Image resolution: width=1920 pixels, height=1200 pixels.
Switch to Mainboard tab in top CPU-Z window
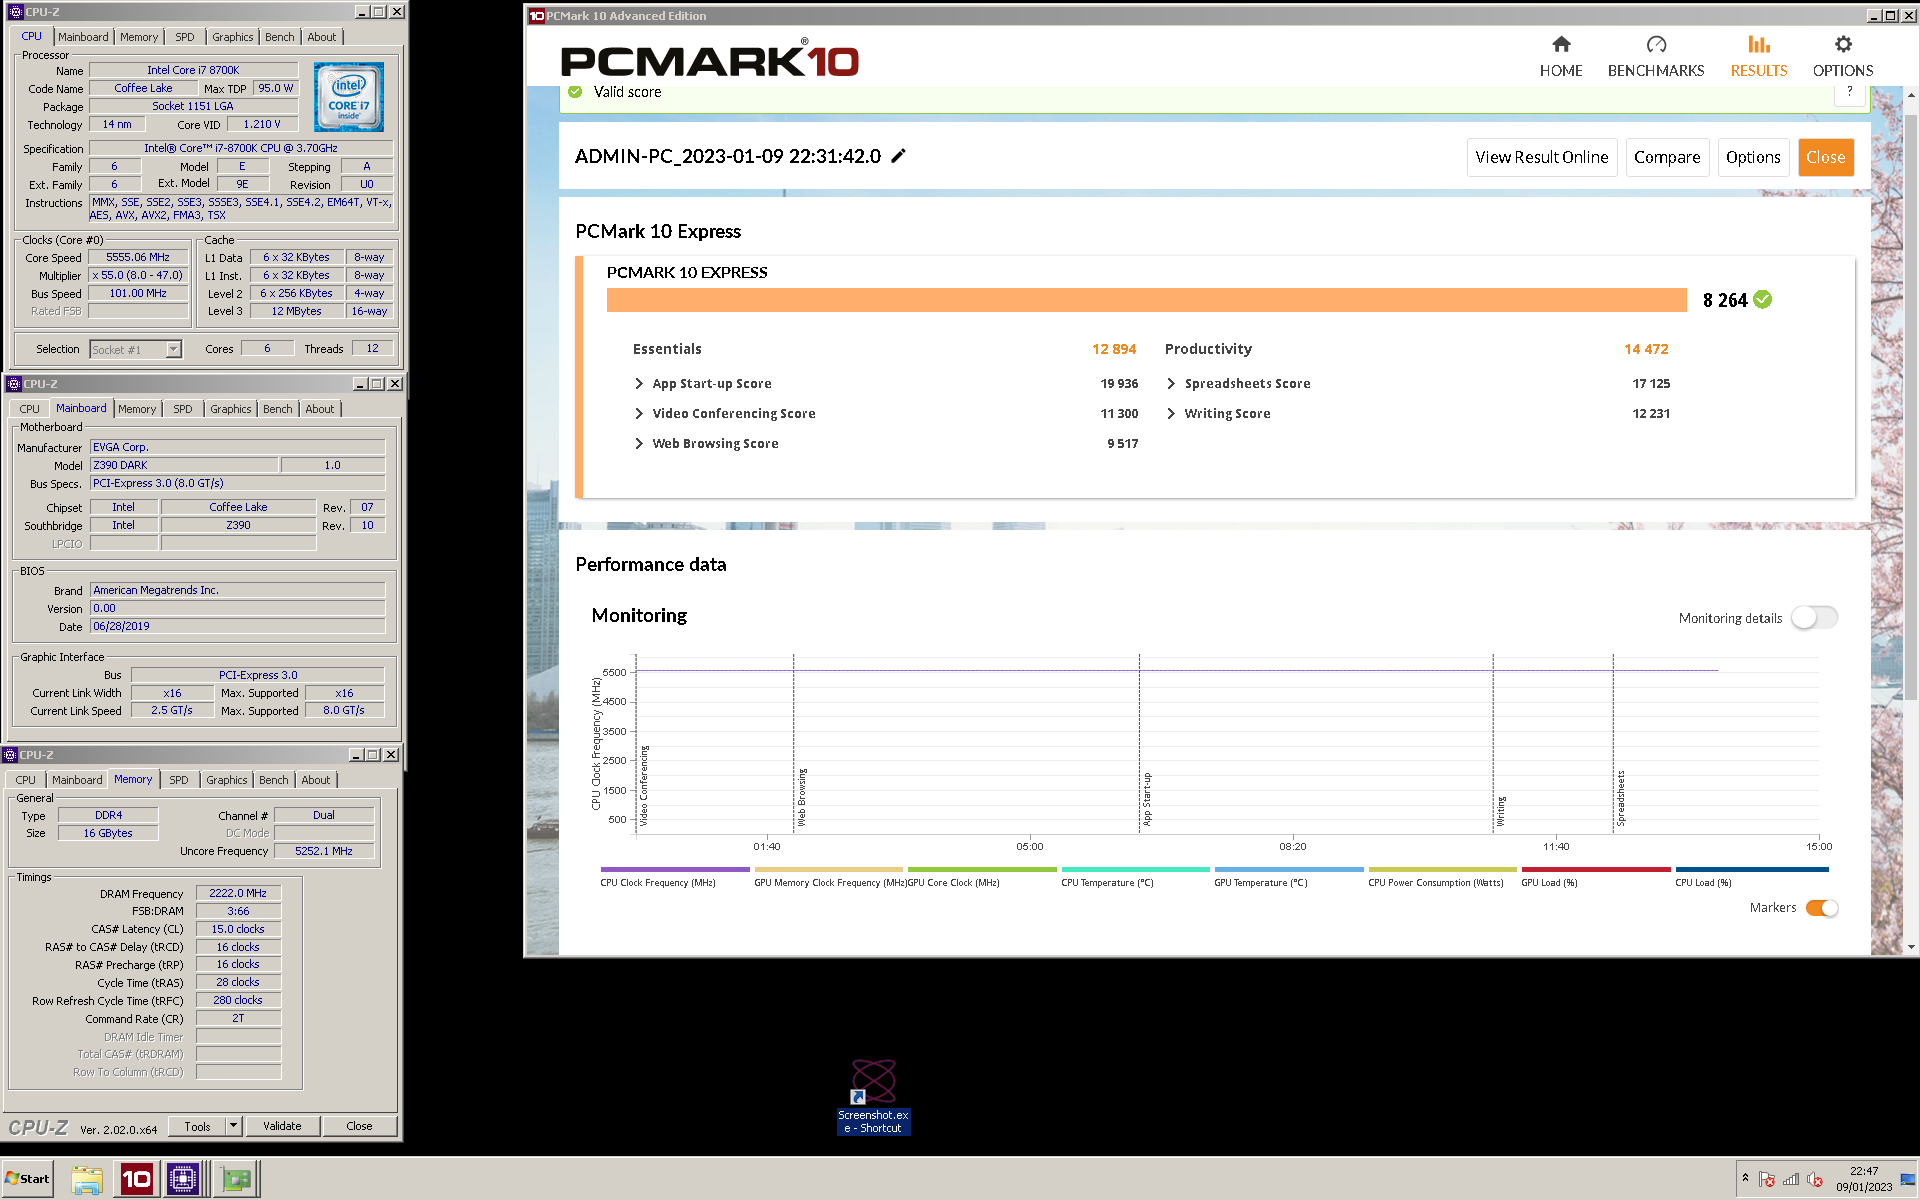coord(83,37)
